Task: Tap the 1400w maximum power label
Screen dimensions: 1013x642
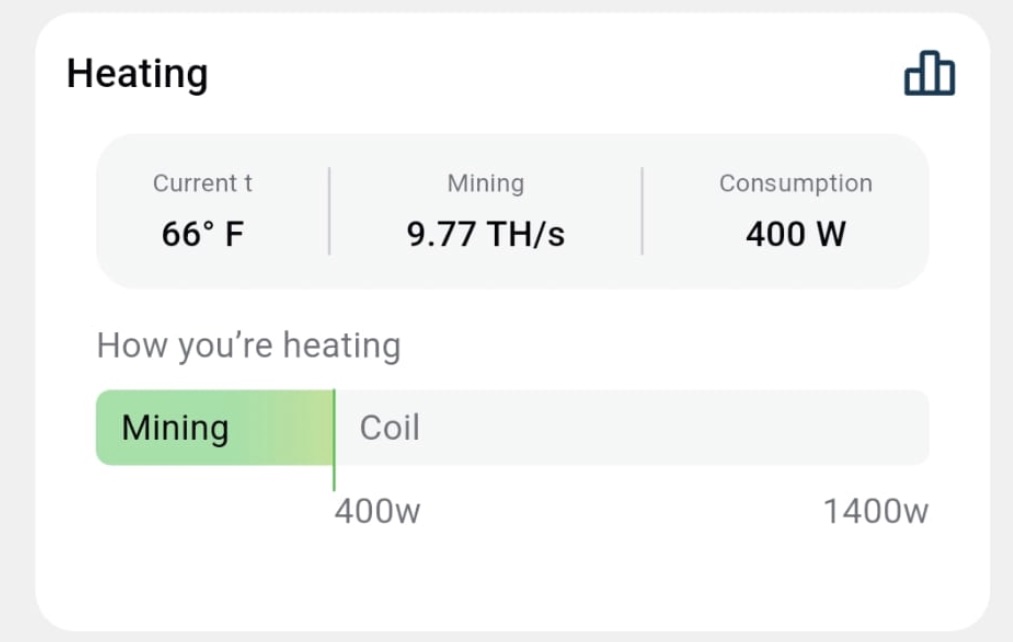Action: (x=875, y=512)
